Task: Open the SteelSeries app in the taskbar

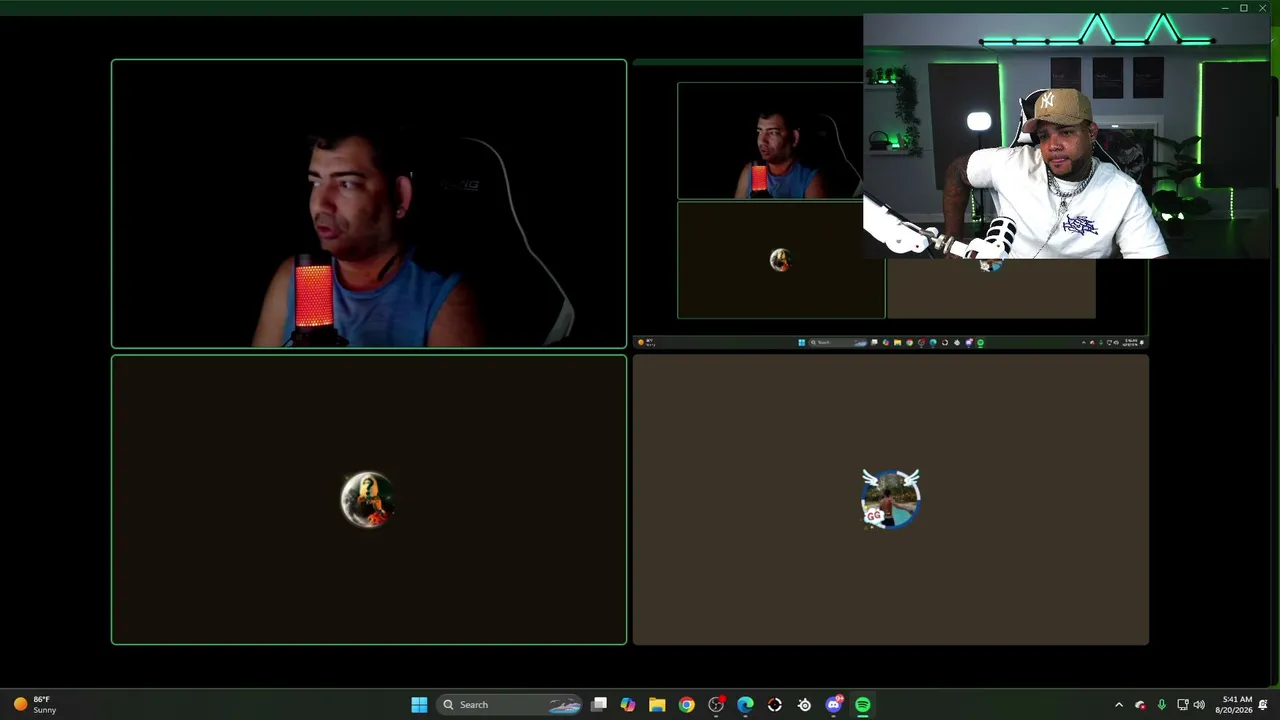Action: coord(804,705)
